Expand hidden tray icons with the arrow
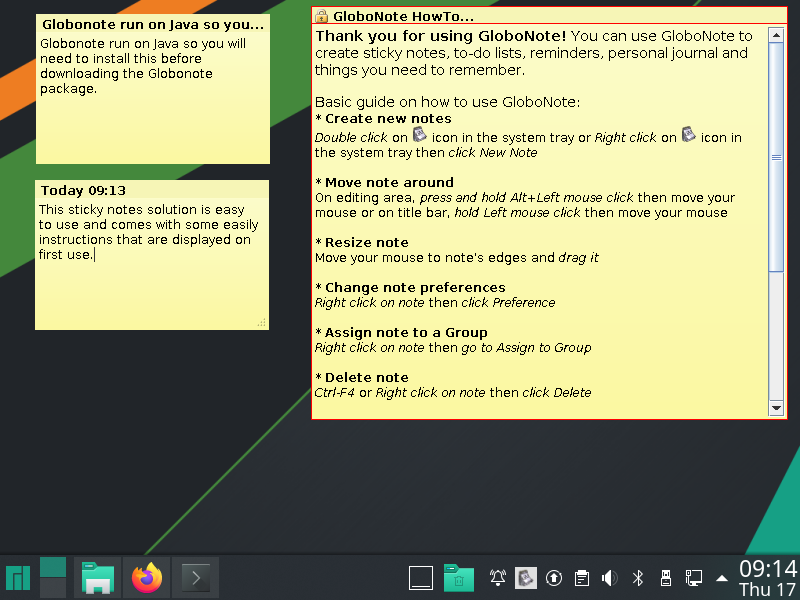 pyautogui.click(x=721, y=578)
